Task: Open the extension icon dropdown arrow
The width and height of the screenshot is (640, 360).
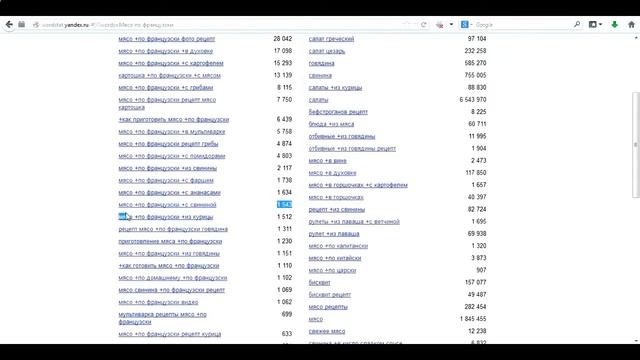Action: [451, 24]
